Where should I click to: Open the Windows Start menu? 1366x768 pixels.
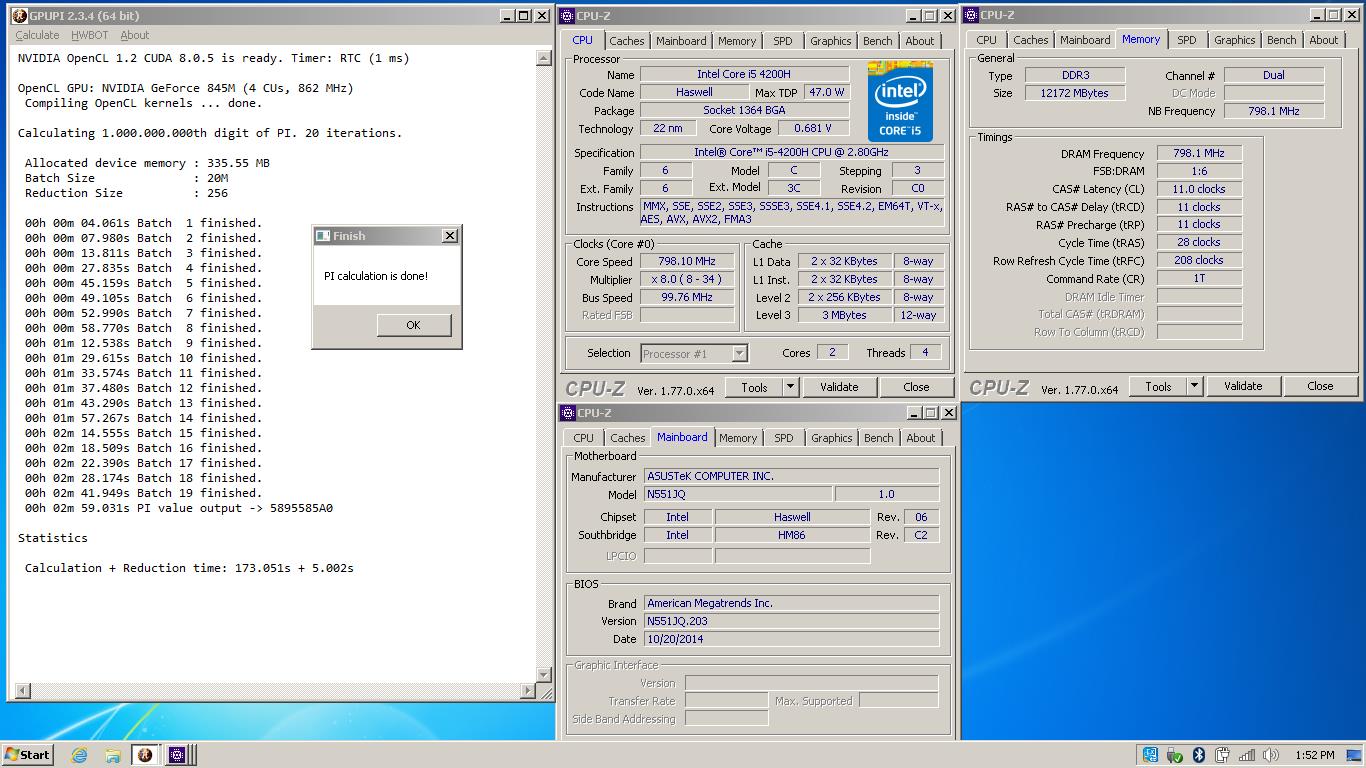(x=28, y=755)
